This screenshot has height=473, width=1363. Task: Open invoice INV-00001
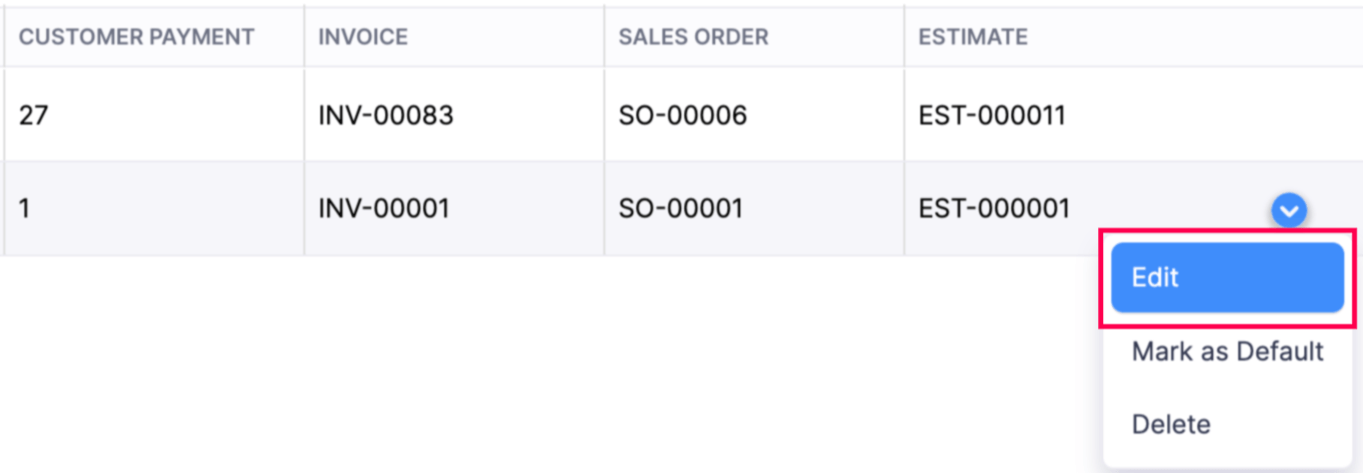click(384, 209)
